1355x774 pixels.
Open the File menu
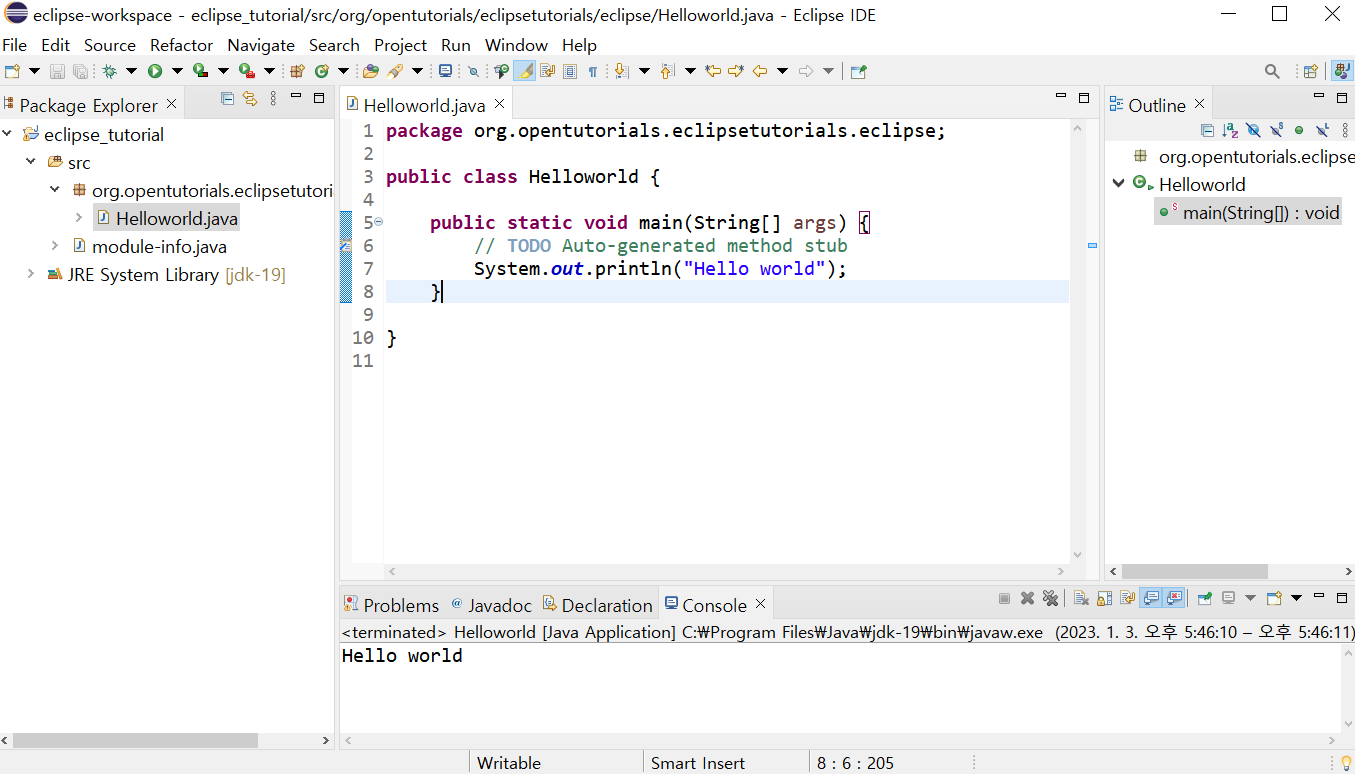point(14,45)
